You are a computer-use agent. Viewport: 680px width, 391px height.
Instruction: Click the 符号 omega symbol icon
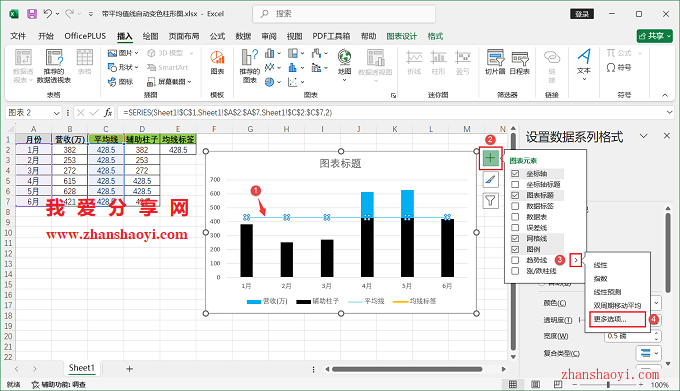tap(611, 68)
